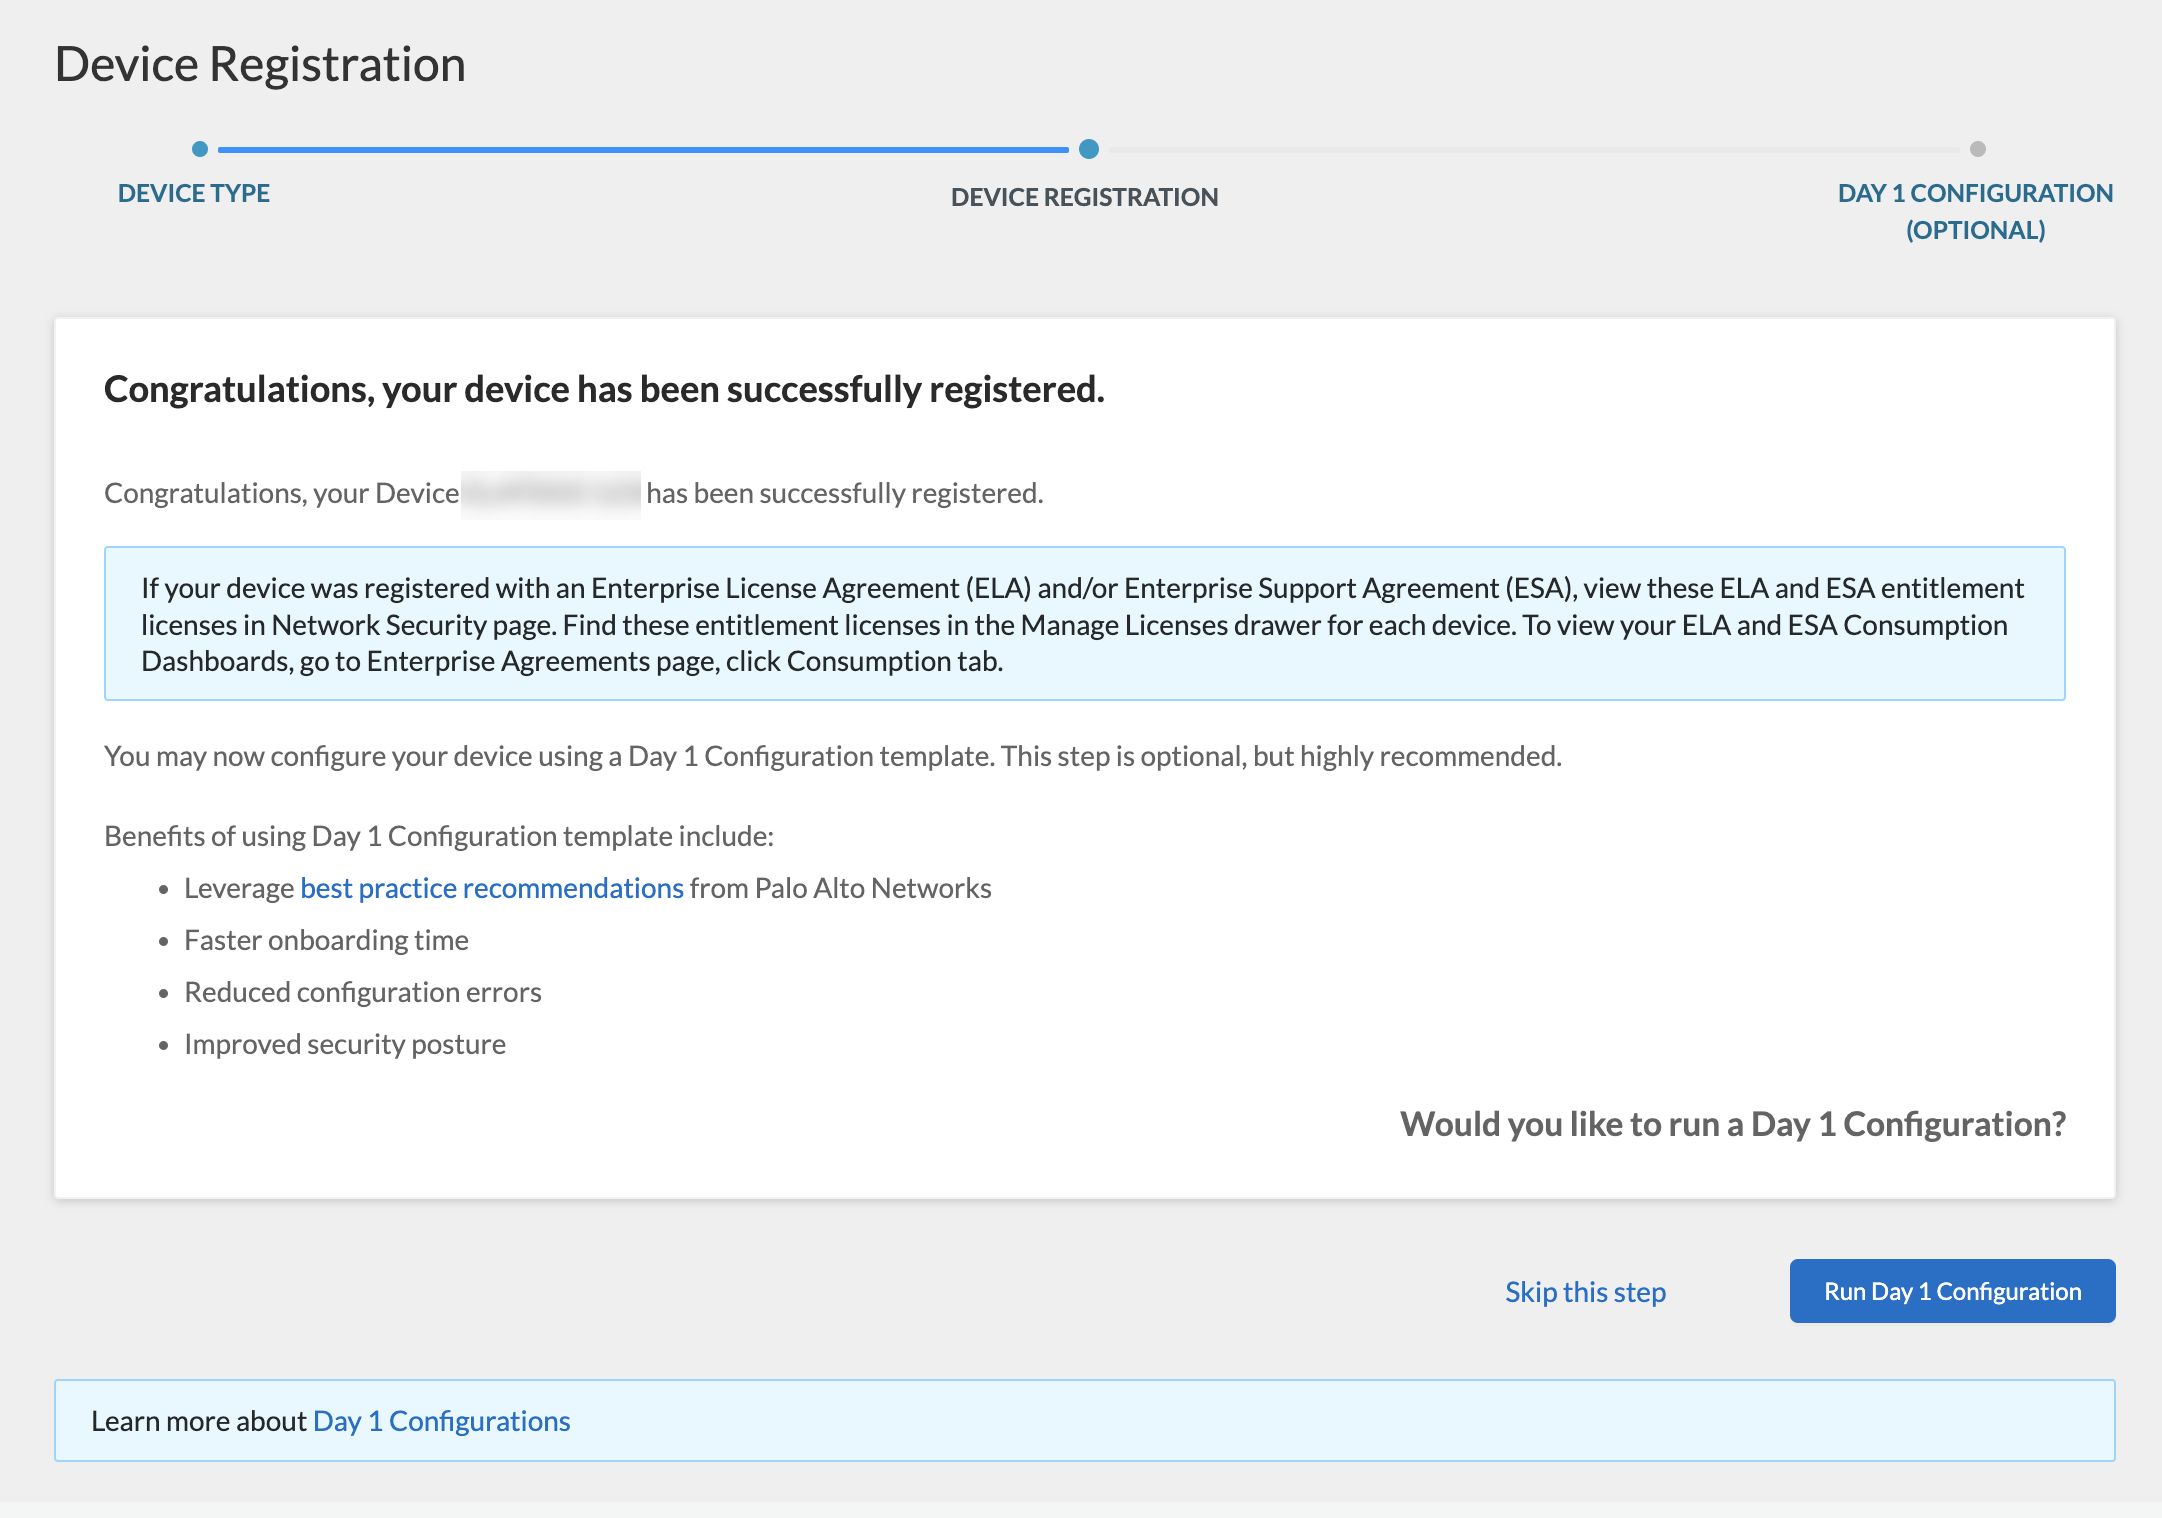The height and width of the screenshot is (1518, 2162).
Task: Click the Reduced configuration errors bullet
Action: (362, 992)
